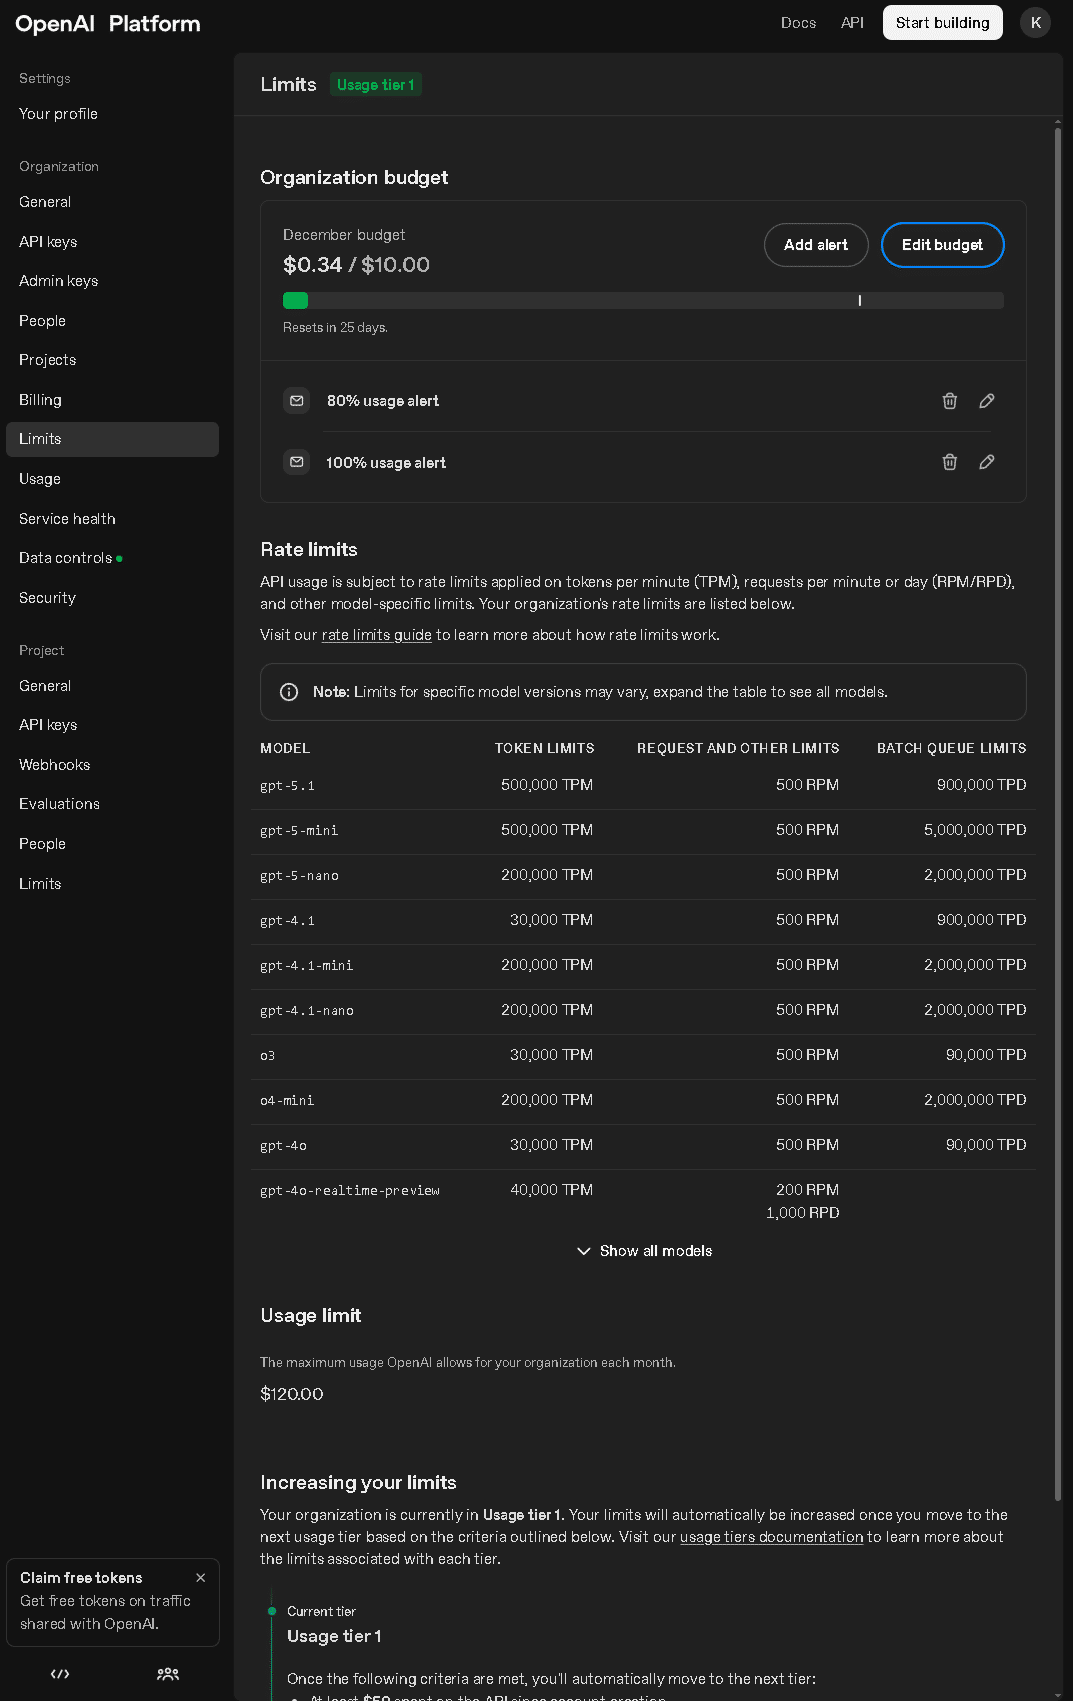Click the Add alert button
The height and width of the screenshot is (1701, 1073).
[816, 245]
